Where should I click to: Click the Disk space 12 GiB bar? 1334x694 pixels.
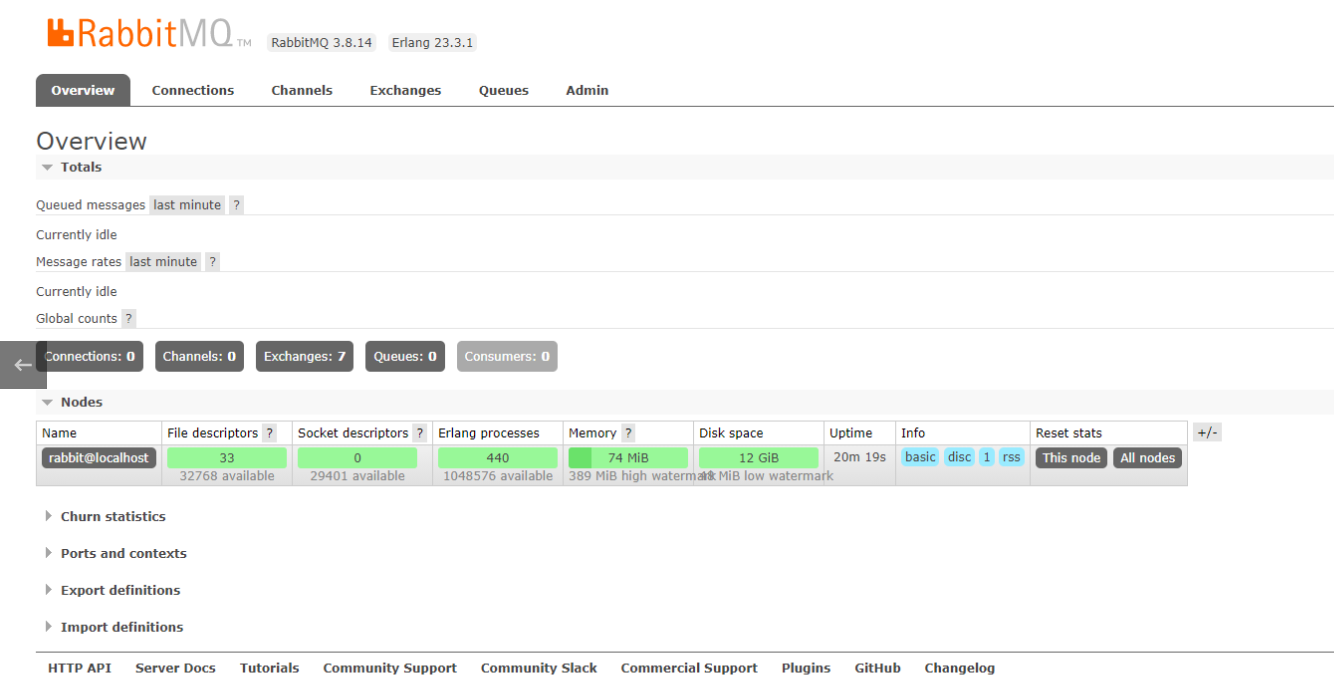(759, 458)
